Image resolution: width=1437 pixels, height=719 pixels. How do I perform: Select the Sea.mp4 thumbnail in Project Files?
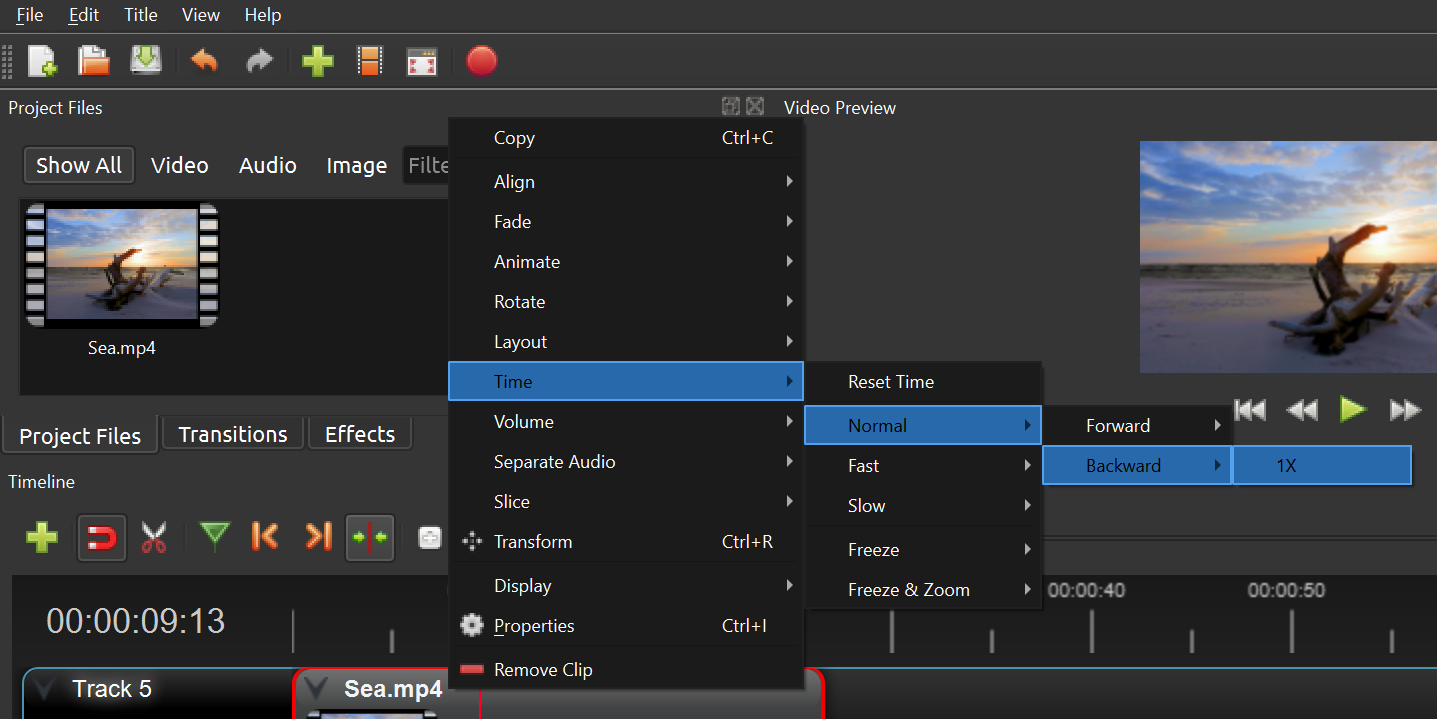(122, 267)
